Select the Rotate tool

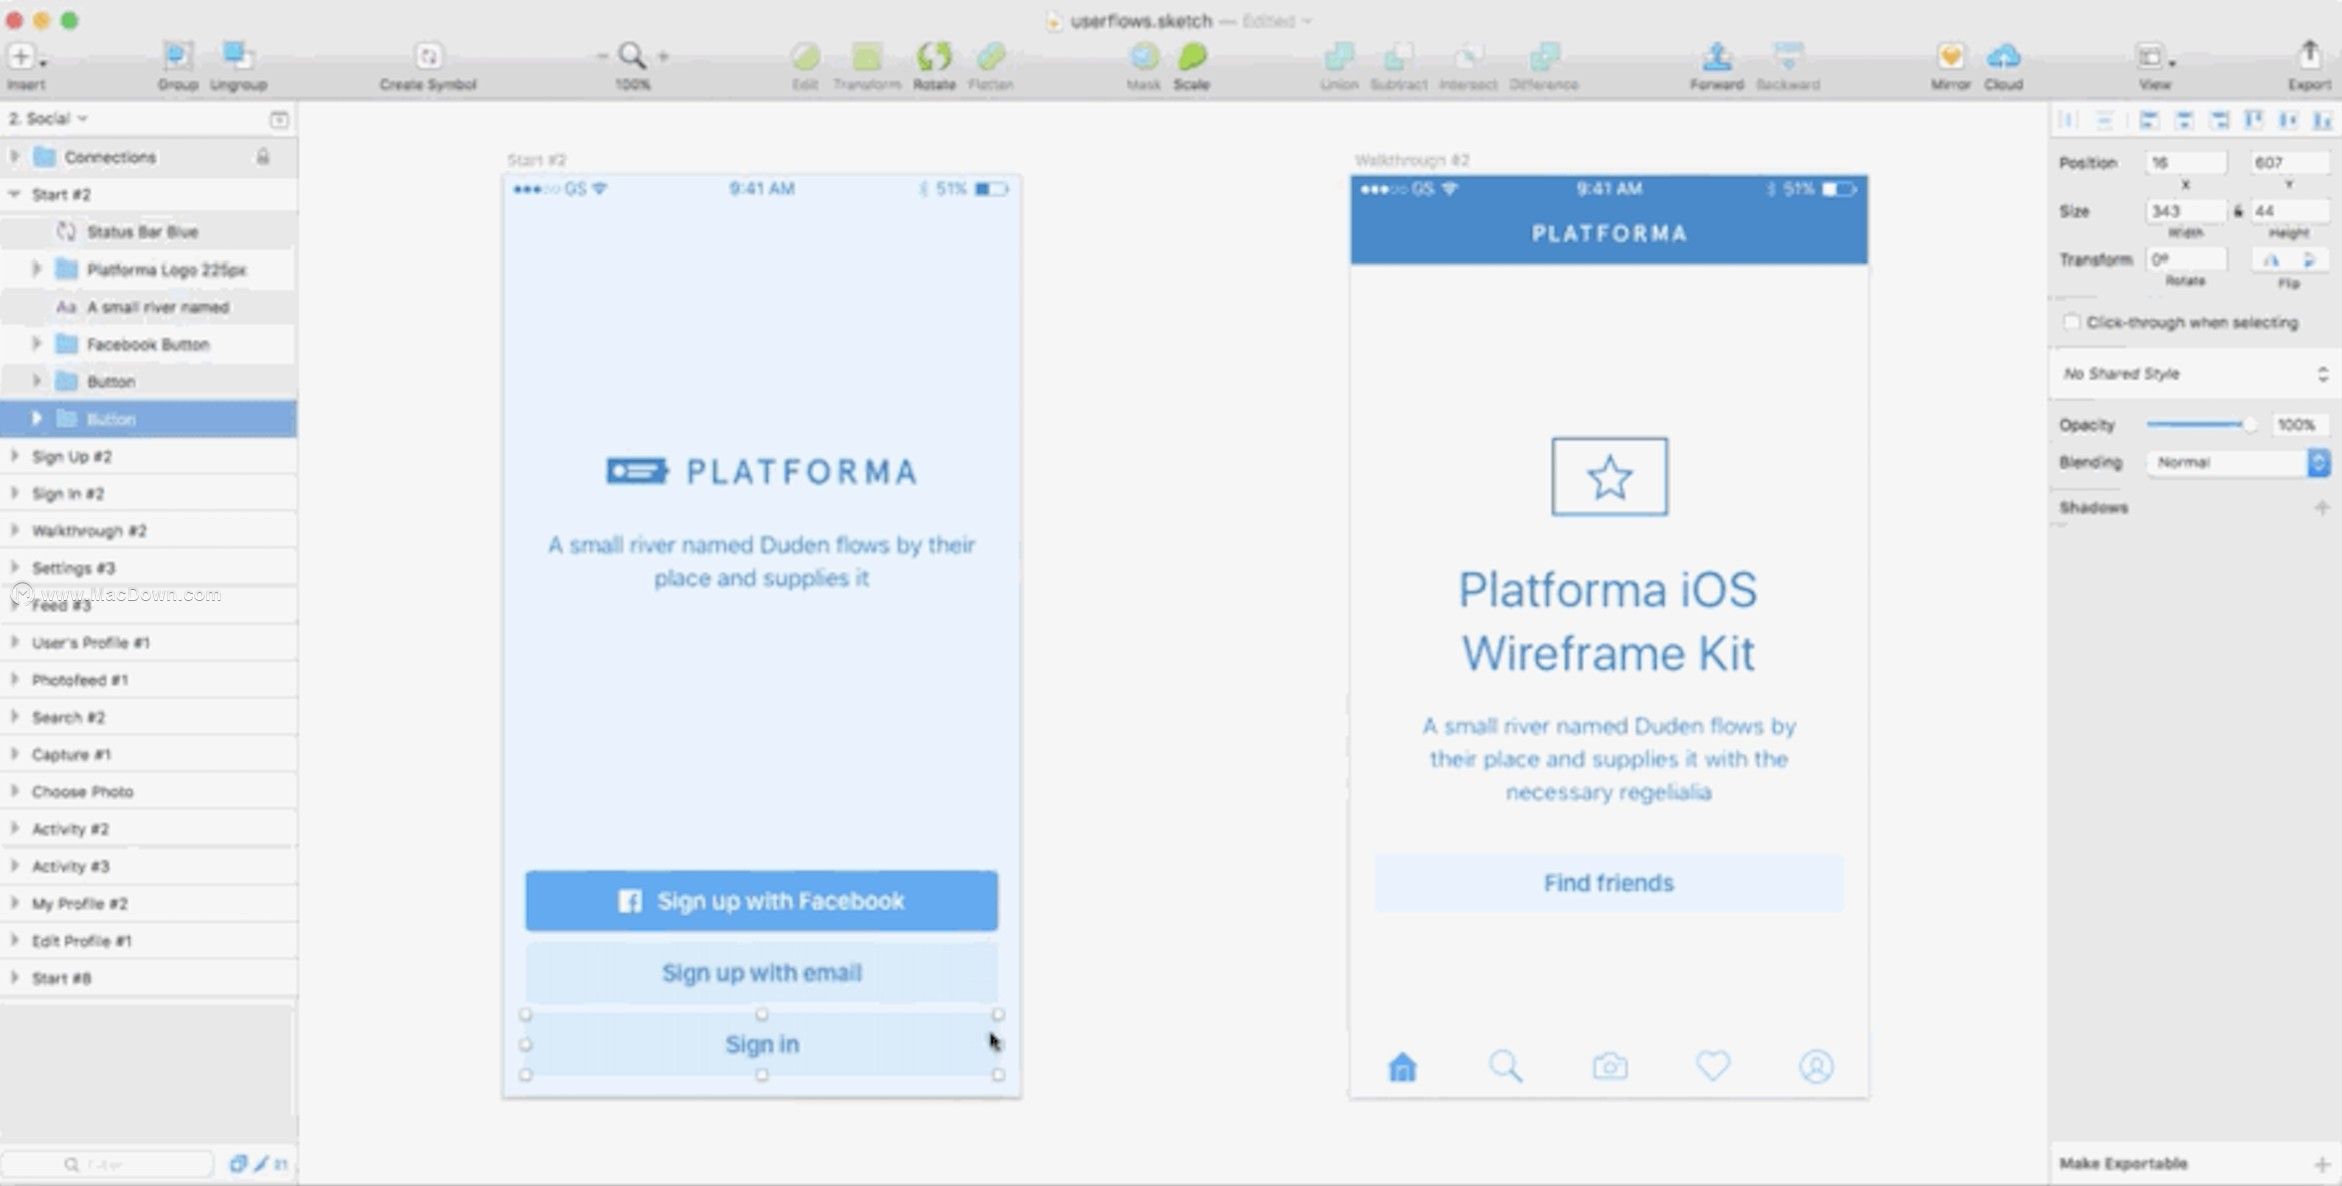pyautogui.click(x=934, y=57)
